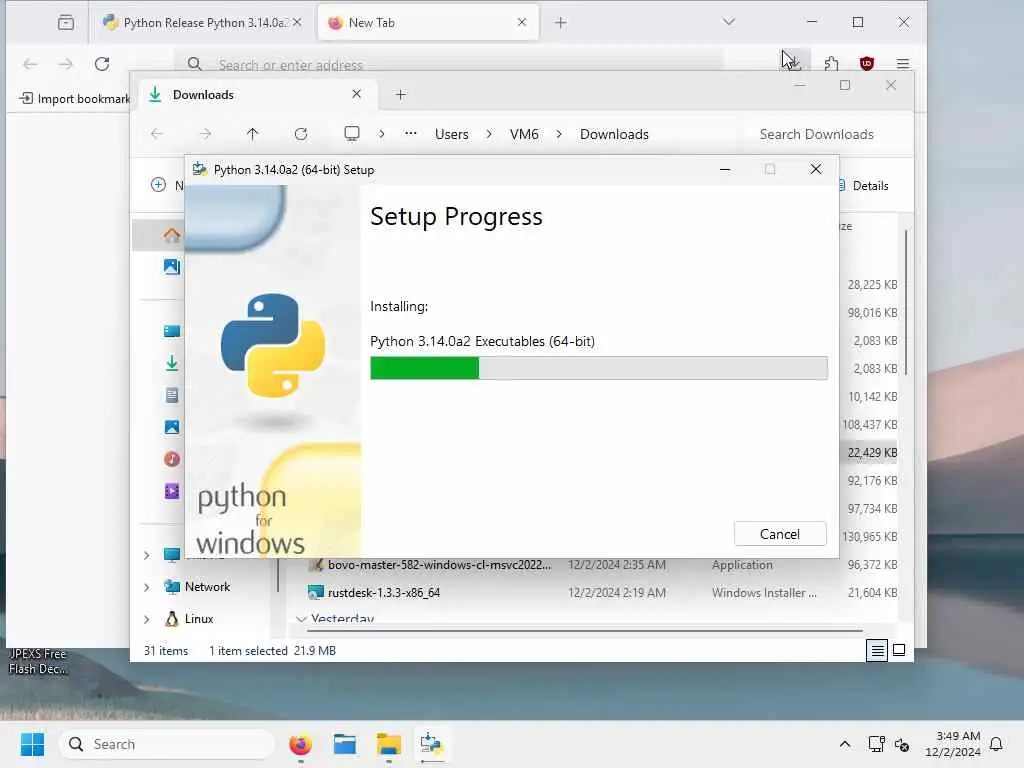1024x768 pixels.
Task: Show hidden system tray icons
Action: click(845, 744)
